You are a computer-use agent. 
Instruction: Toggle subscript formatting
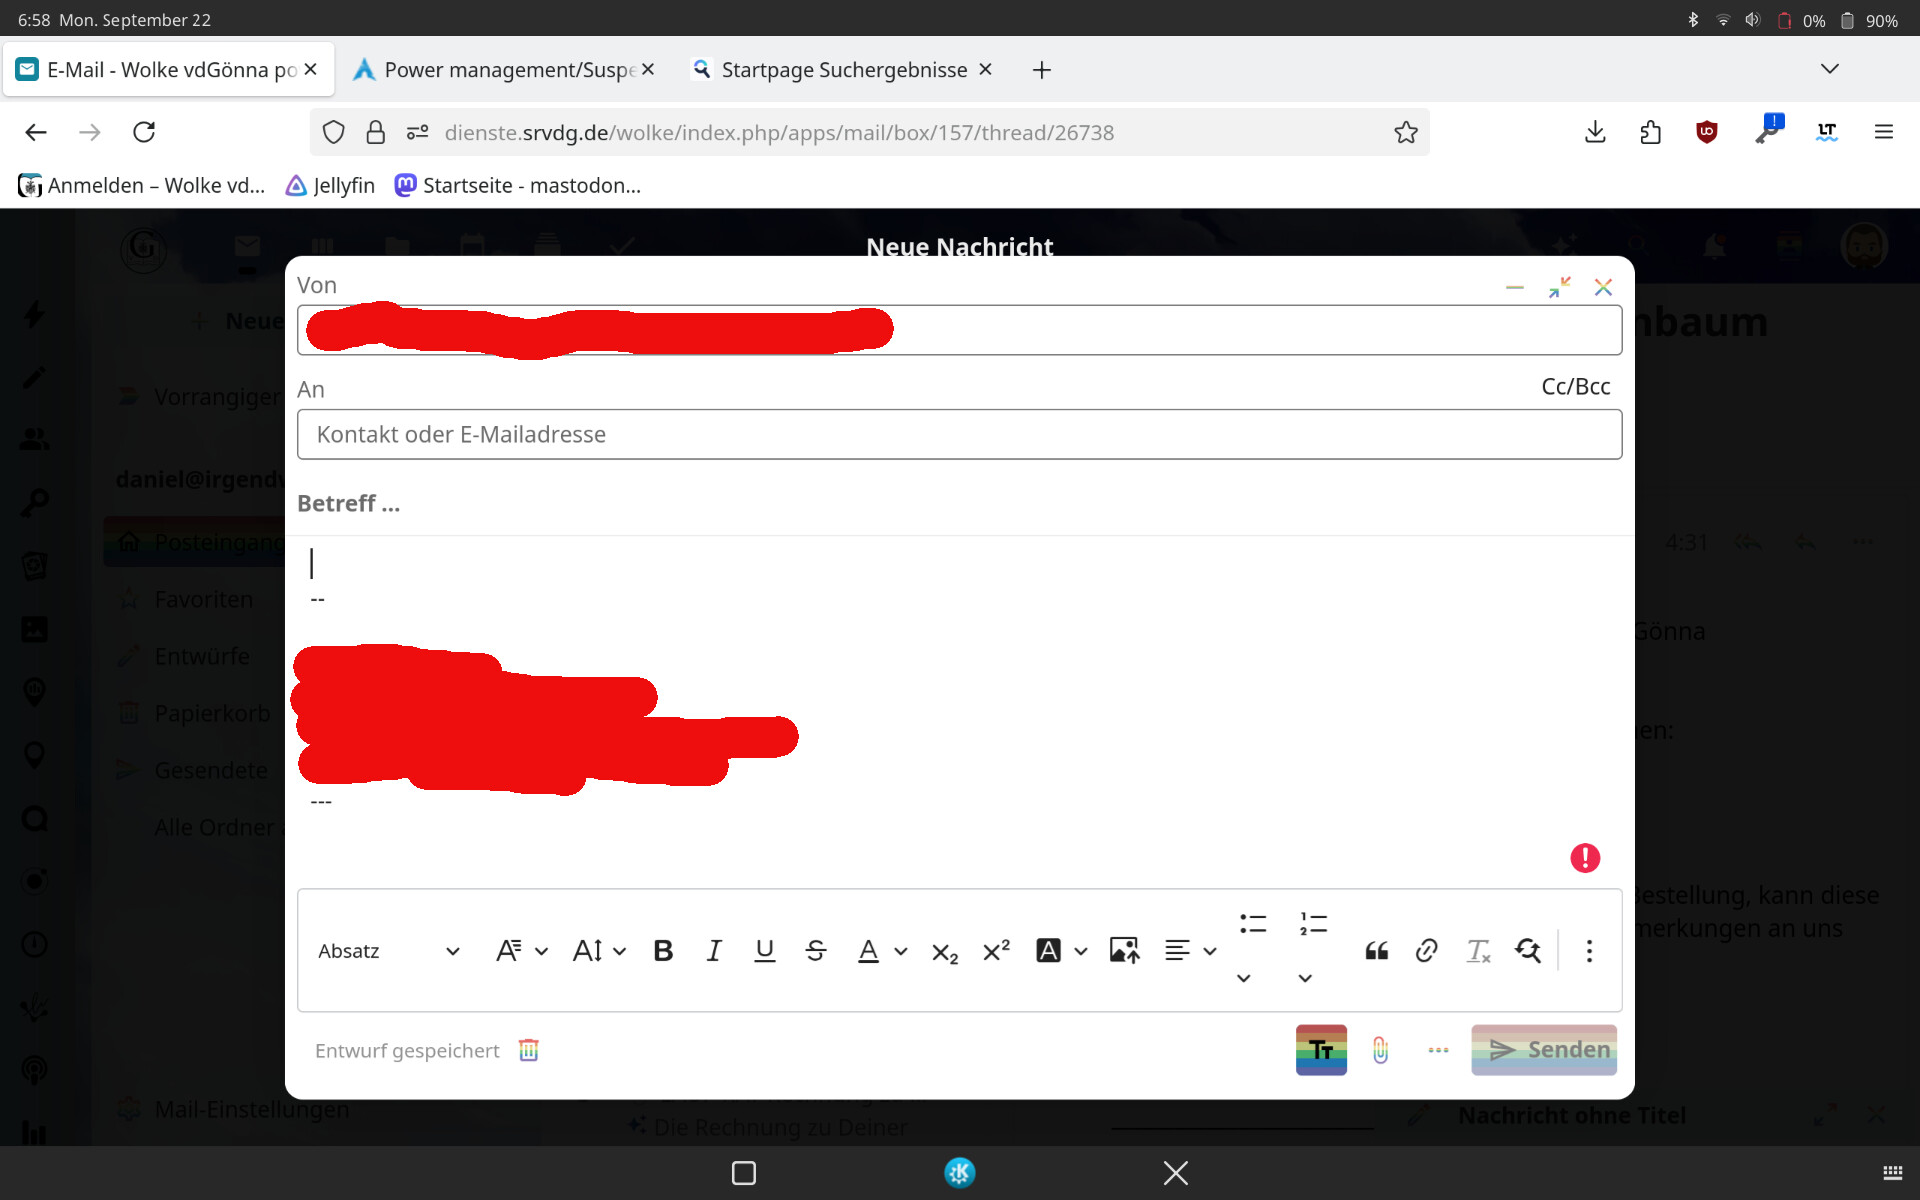[x=945, y=951]
